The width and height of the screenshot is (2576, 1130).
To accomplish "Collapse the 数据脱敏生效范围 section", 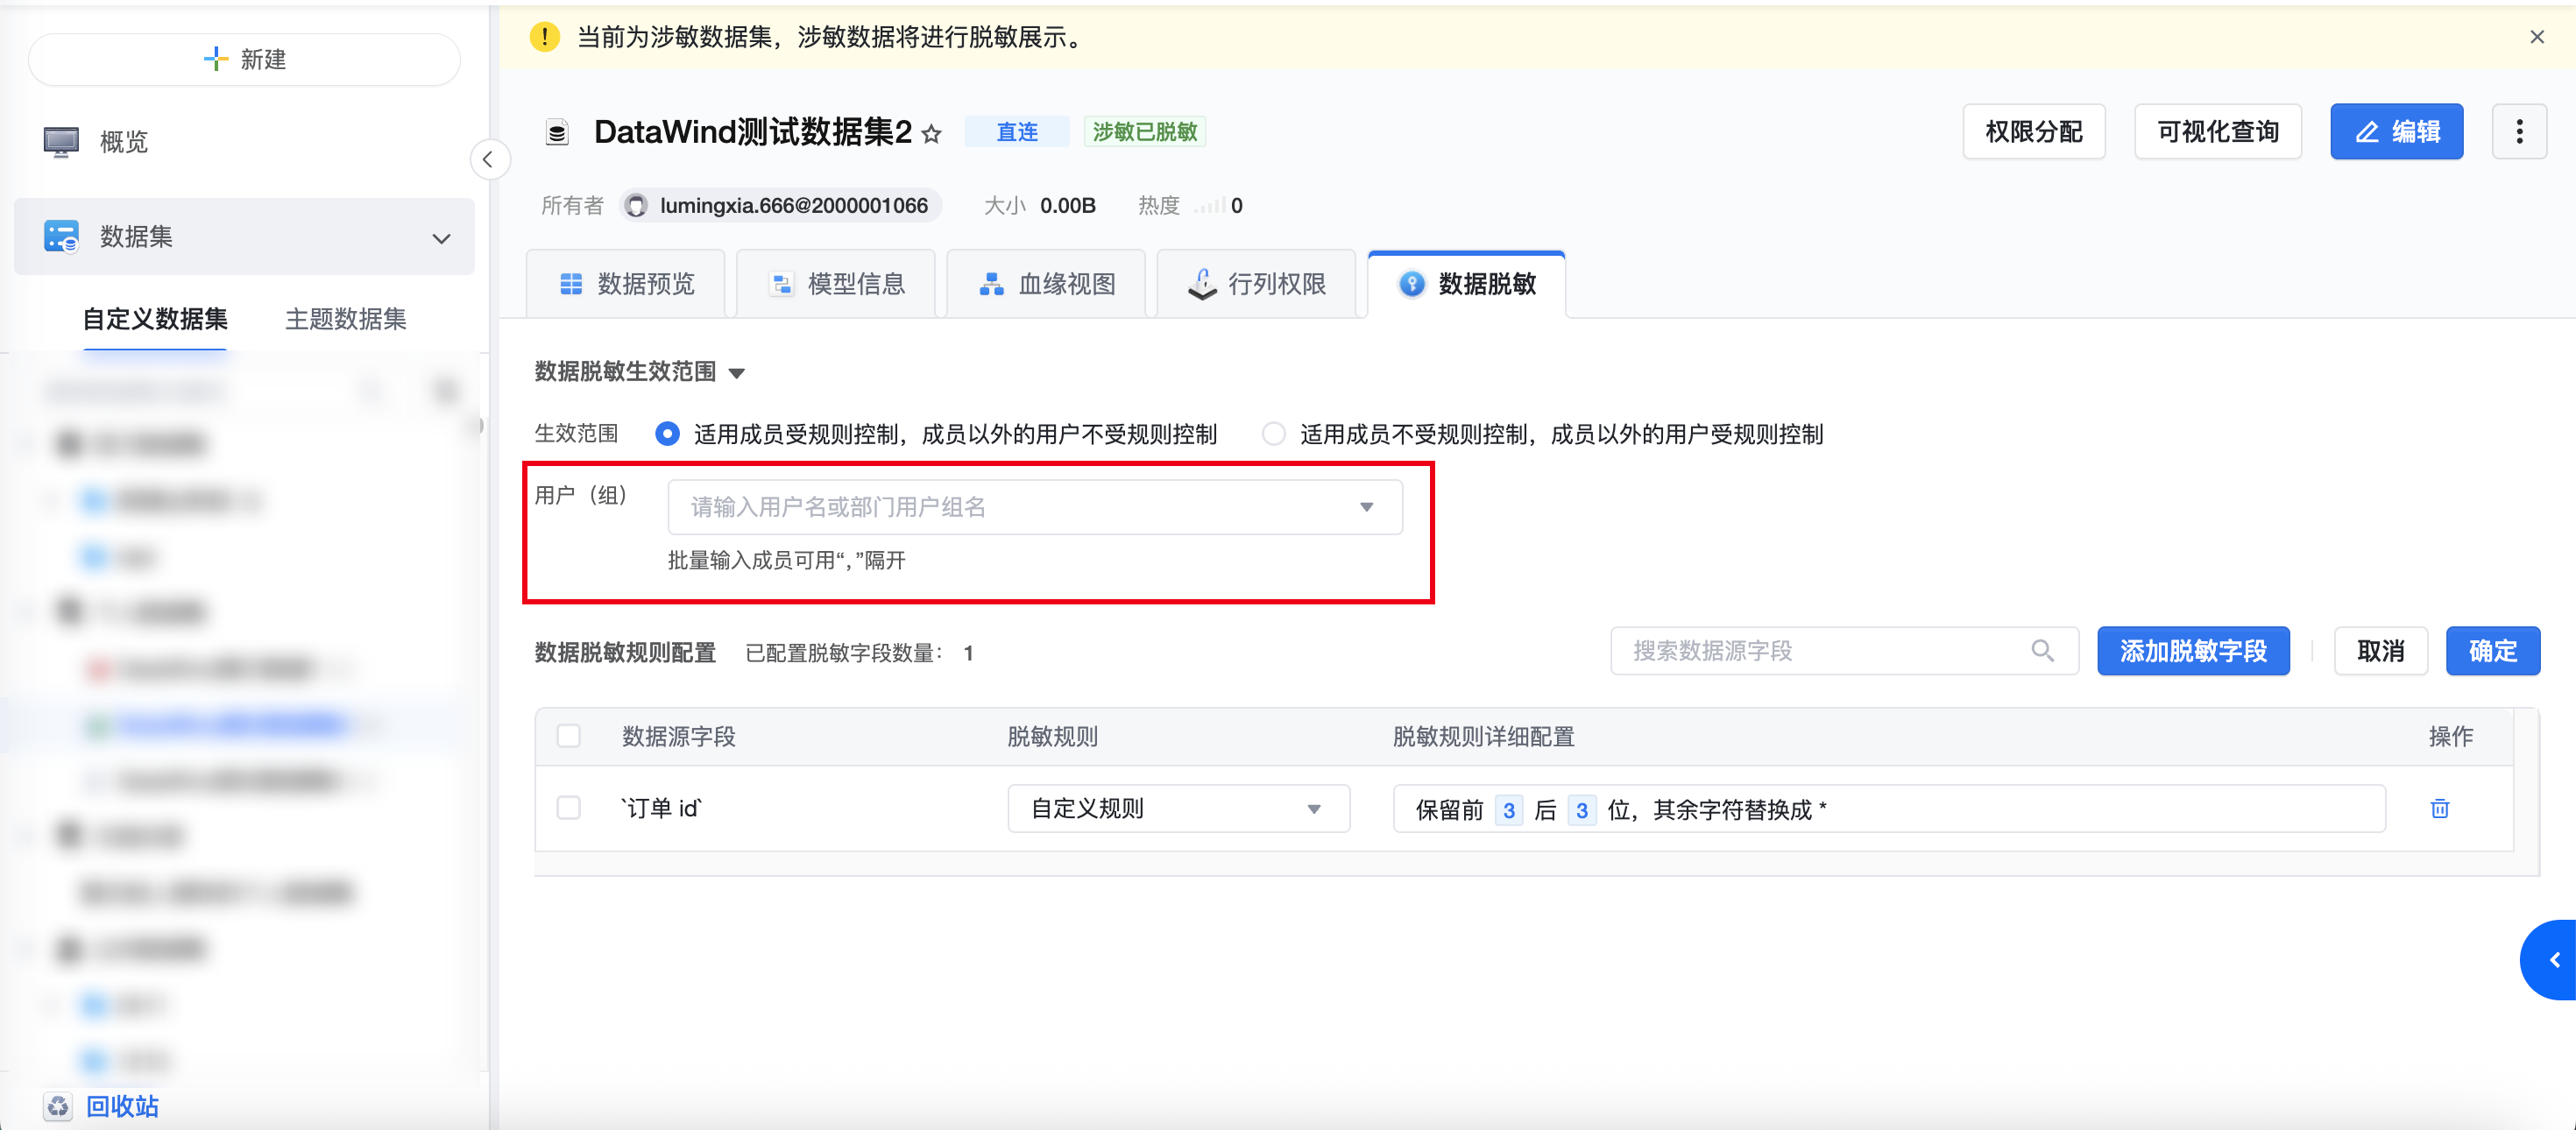I will pos(737,373).
